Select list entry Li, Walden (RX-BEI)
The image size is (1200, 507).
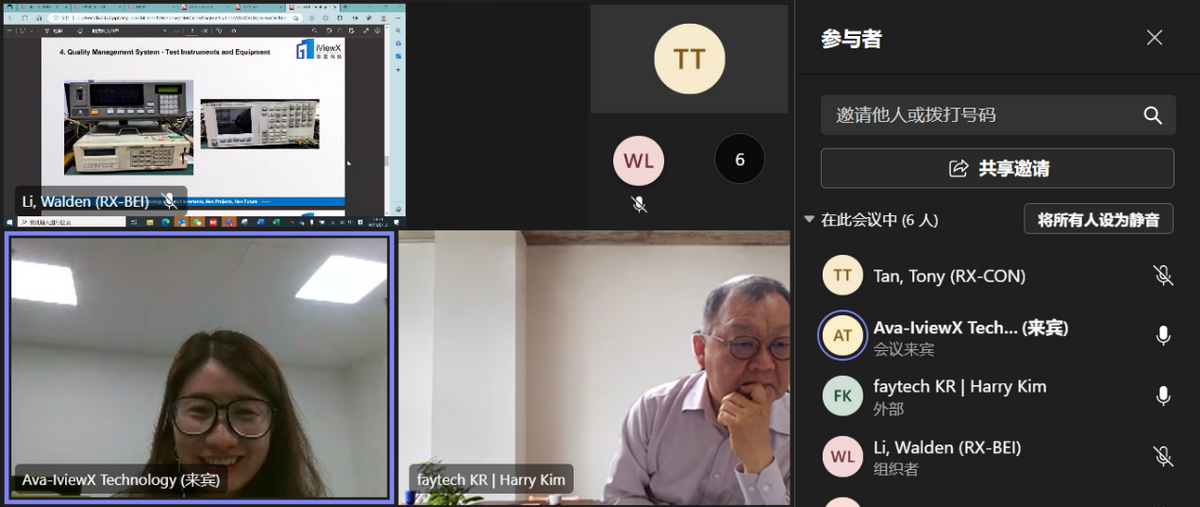(947, 447)
